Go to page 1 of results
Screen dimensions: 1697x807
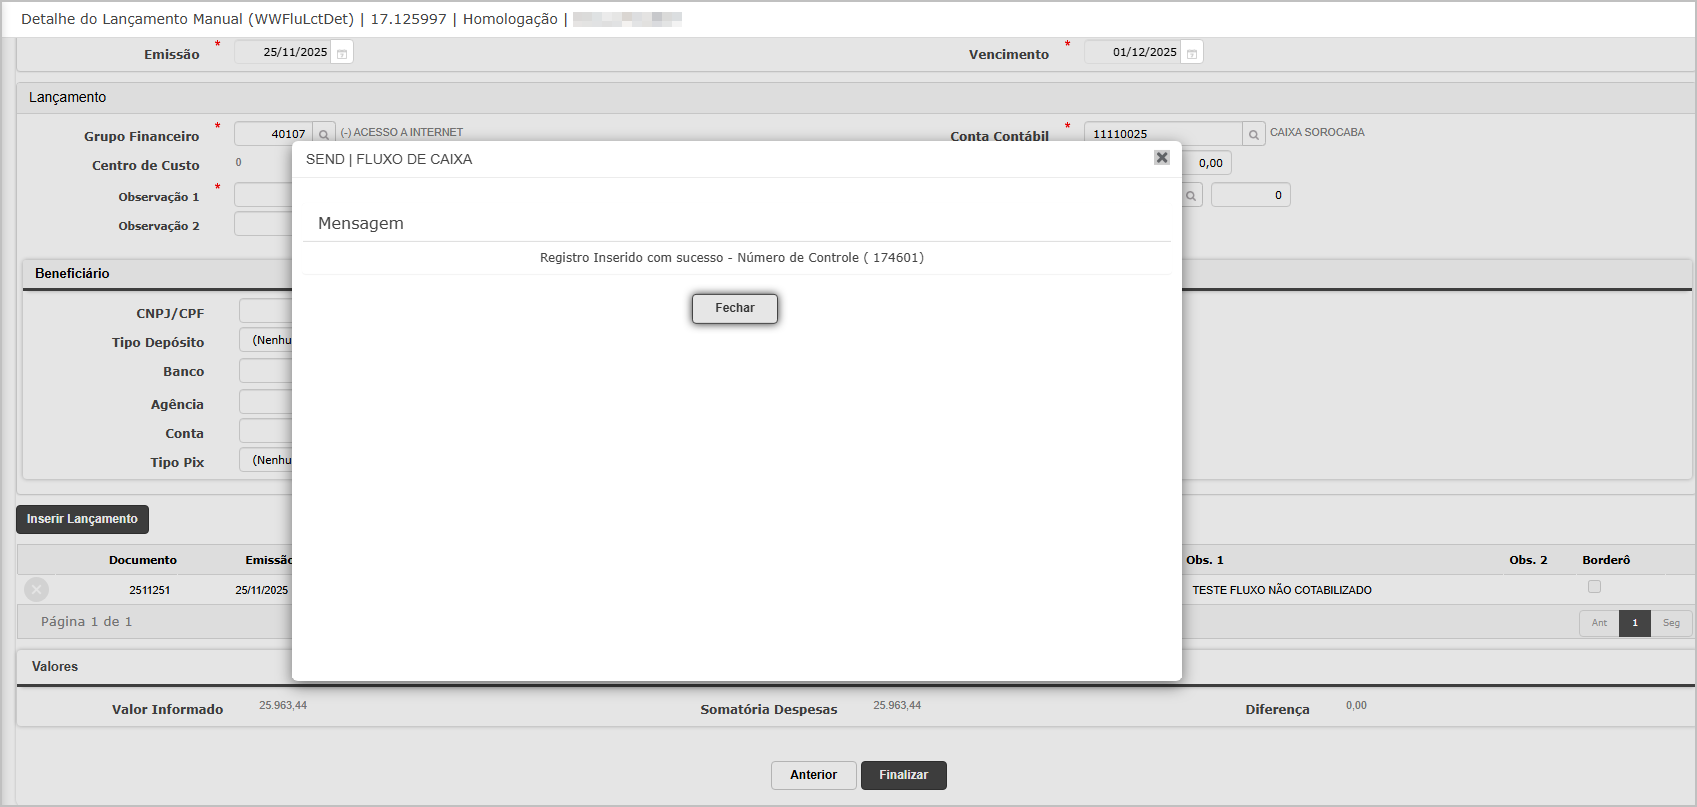[x=1635, y=623]
